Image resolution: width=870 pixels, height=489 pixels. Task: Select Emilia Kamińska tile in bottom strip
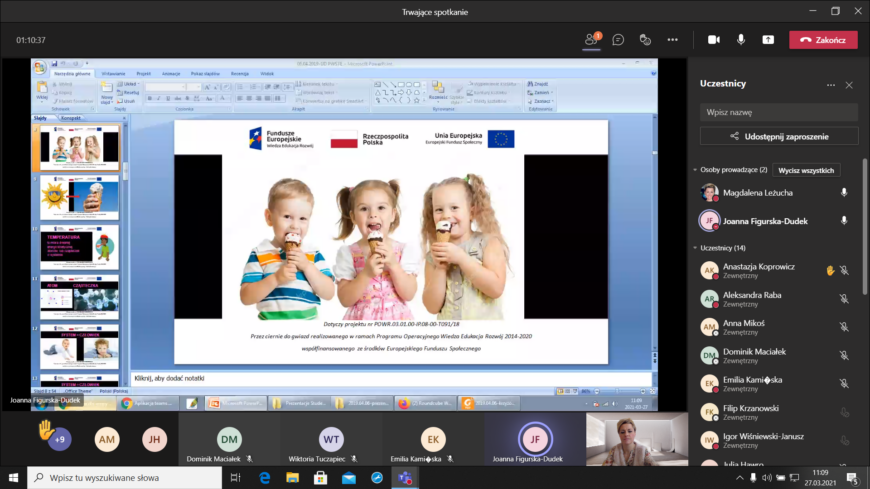click(x=433, y=439)
